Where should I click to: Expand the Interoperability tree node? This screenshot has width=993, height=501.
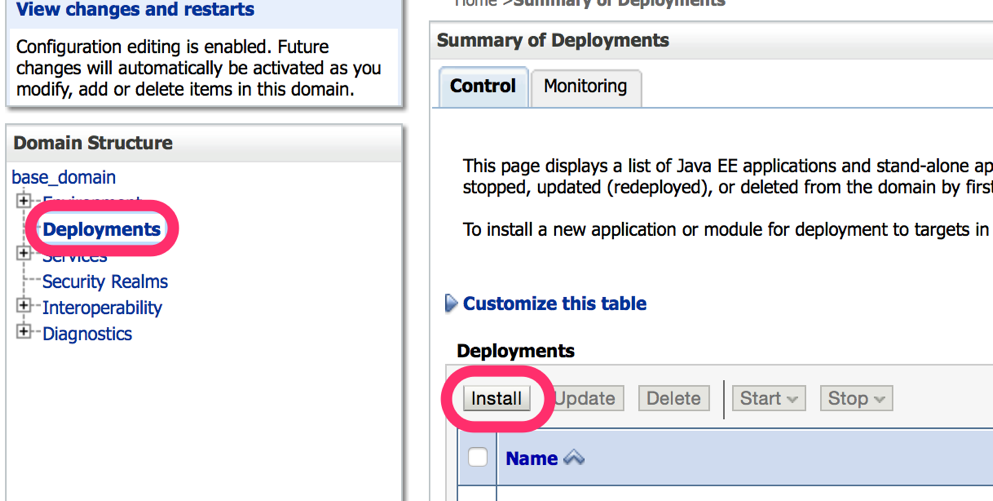[24, 306]
